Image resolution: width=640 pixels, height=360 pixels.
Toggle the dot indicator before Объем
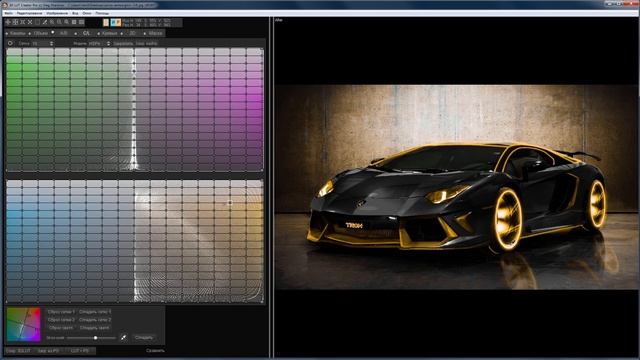pyautogui.click(x=29, y=34)
